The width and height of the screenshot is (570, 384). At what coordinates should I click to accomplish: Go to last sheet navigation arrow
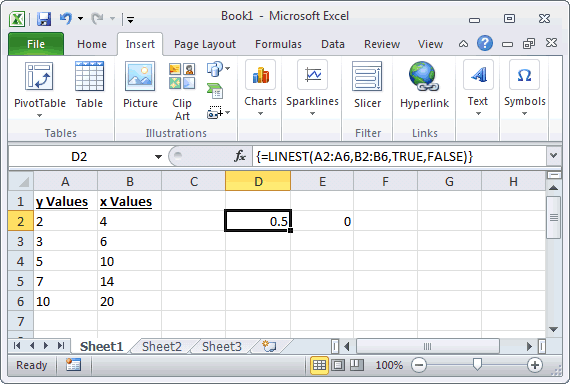[x=61, y=346]
